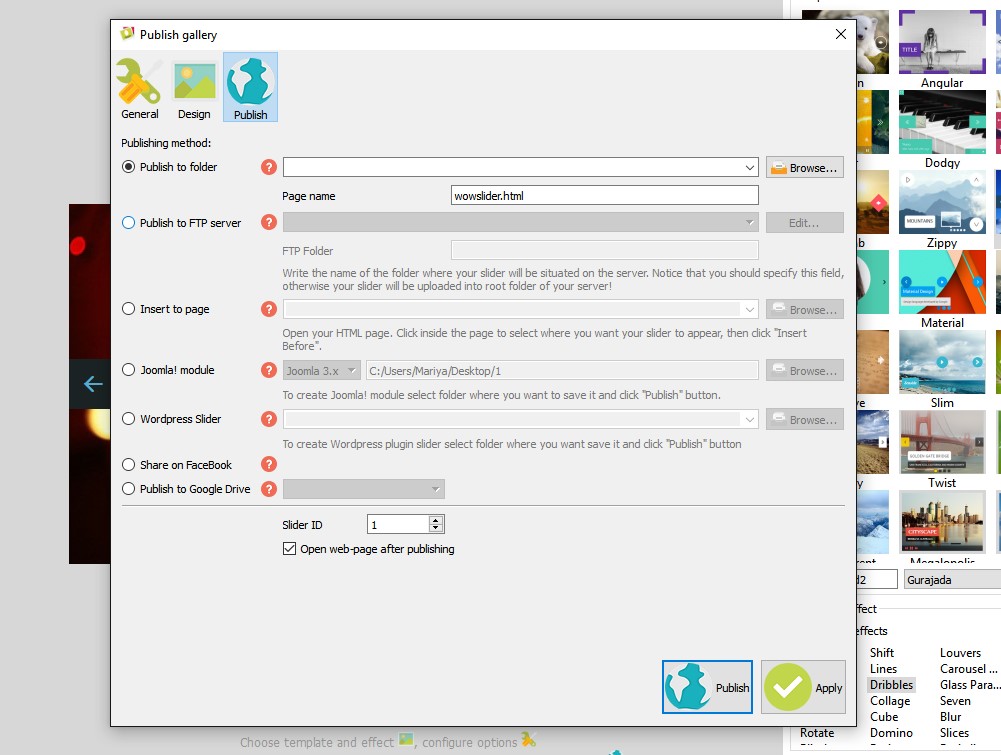Click the Joomla module path field
Screen dimensions: 1001x755
562,371
